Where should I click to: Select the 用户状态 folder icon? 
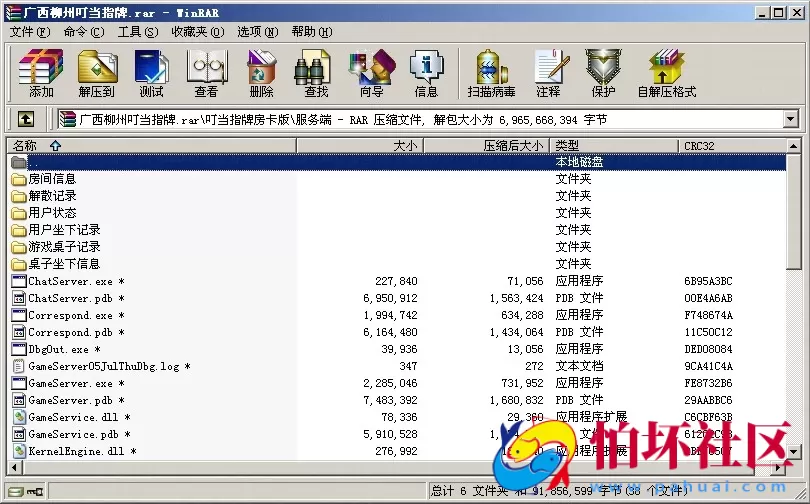pyautogui.click(x=19, y=213)
